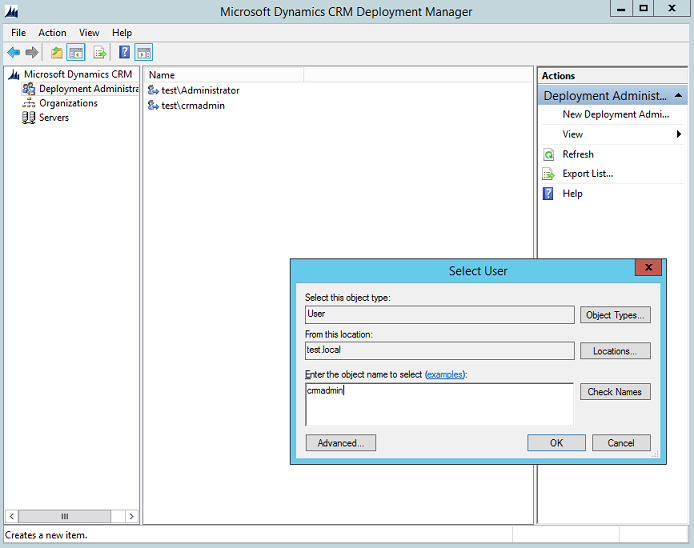
Task: Click the Refresh icon in Actions pane
Action: click(x=548, y=154)
